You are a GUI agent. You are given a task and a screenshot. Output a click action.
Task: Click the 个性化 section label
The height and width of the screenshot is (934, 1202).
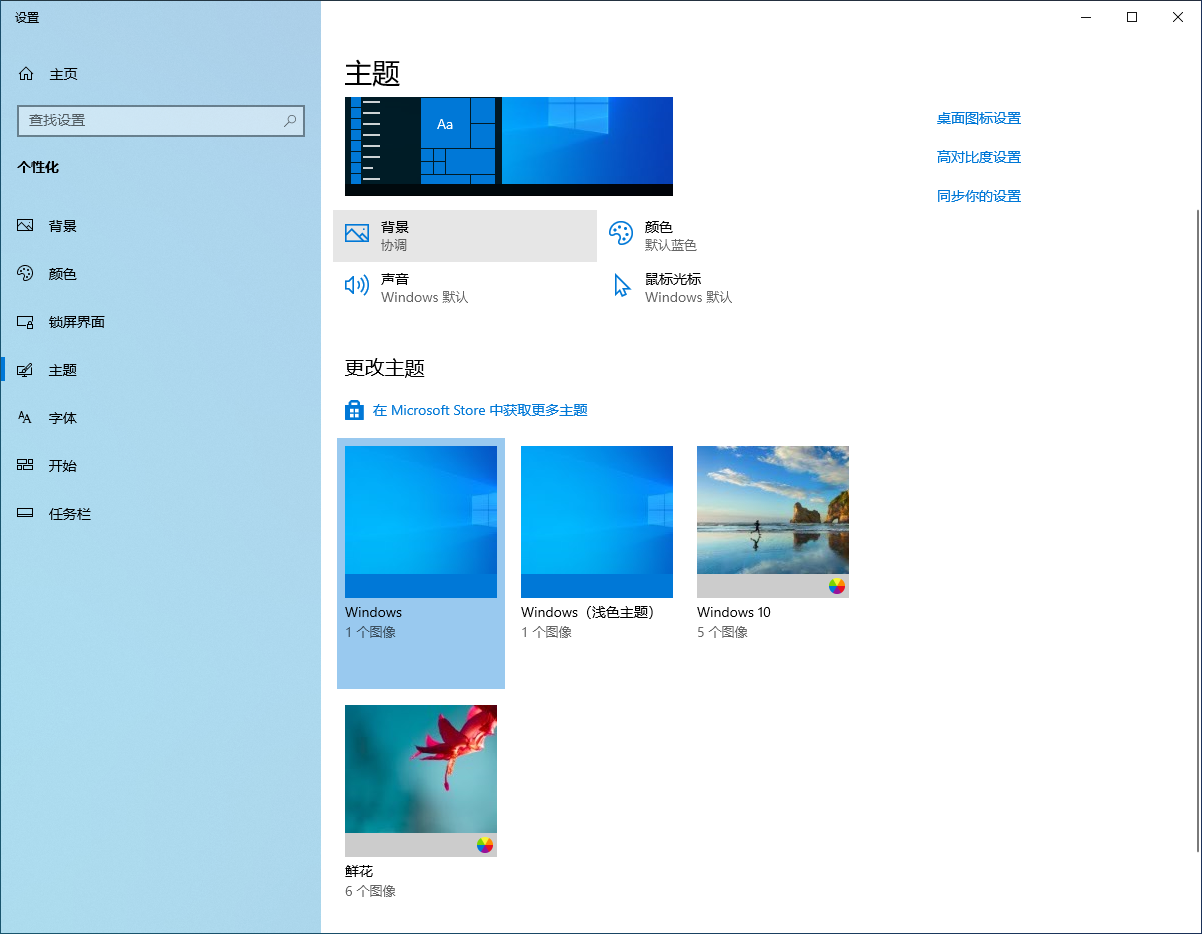coord(38,167)
